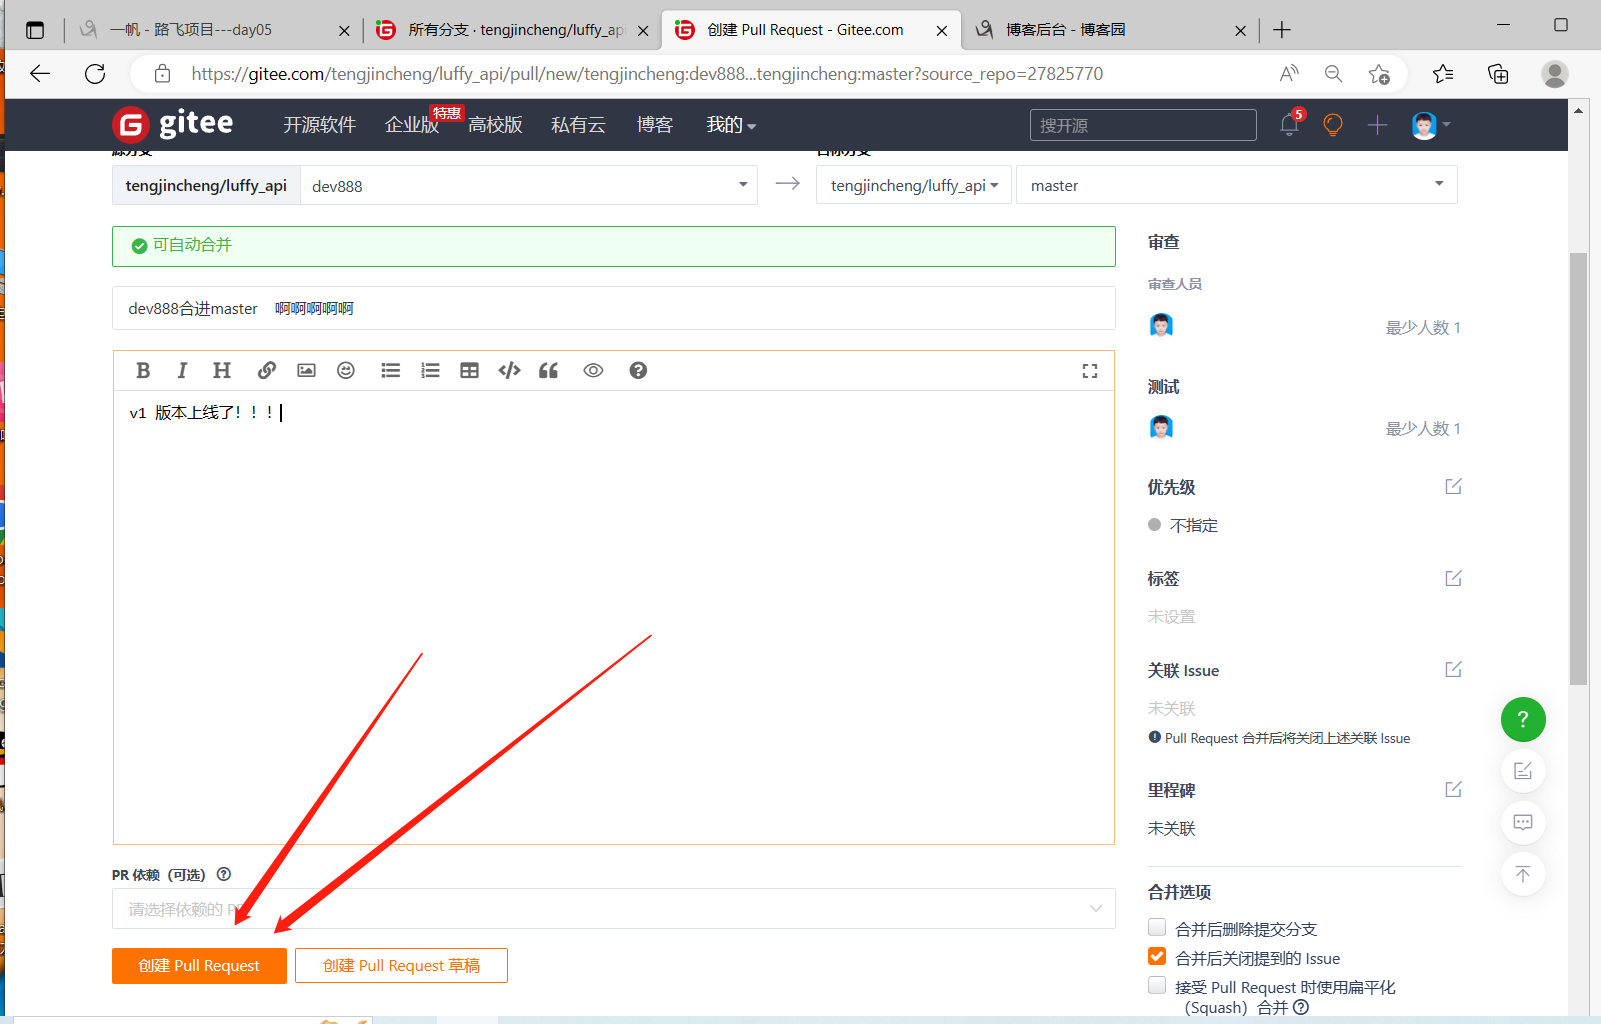Insert a heading with the H icon
The height and width of the screenshot is (1024, 1601).
(222, 371)
